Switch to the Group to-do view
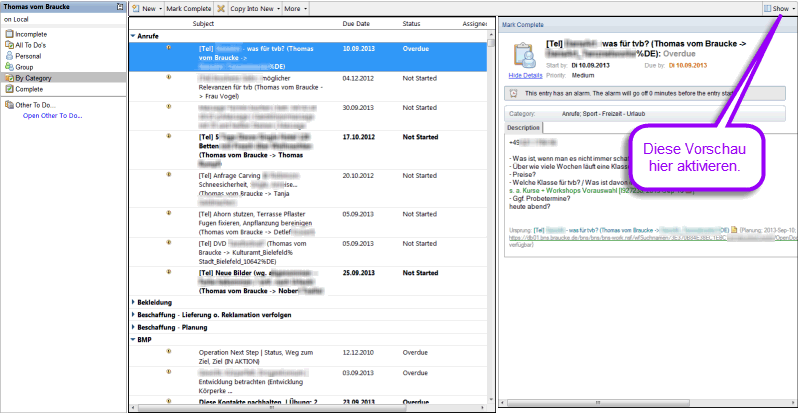Screen dimensions: 798x413 (x=26, y=67)
